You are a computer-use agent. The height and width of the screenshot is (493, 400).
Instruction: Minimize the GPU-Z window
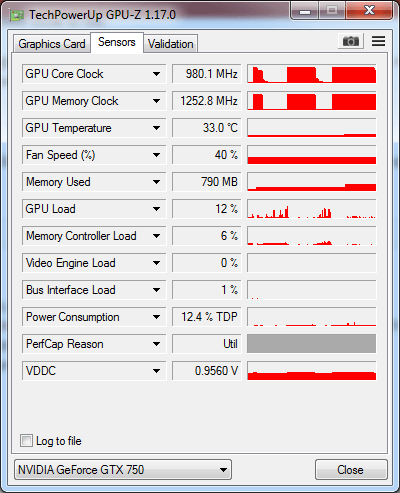pos(305,11)
